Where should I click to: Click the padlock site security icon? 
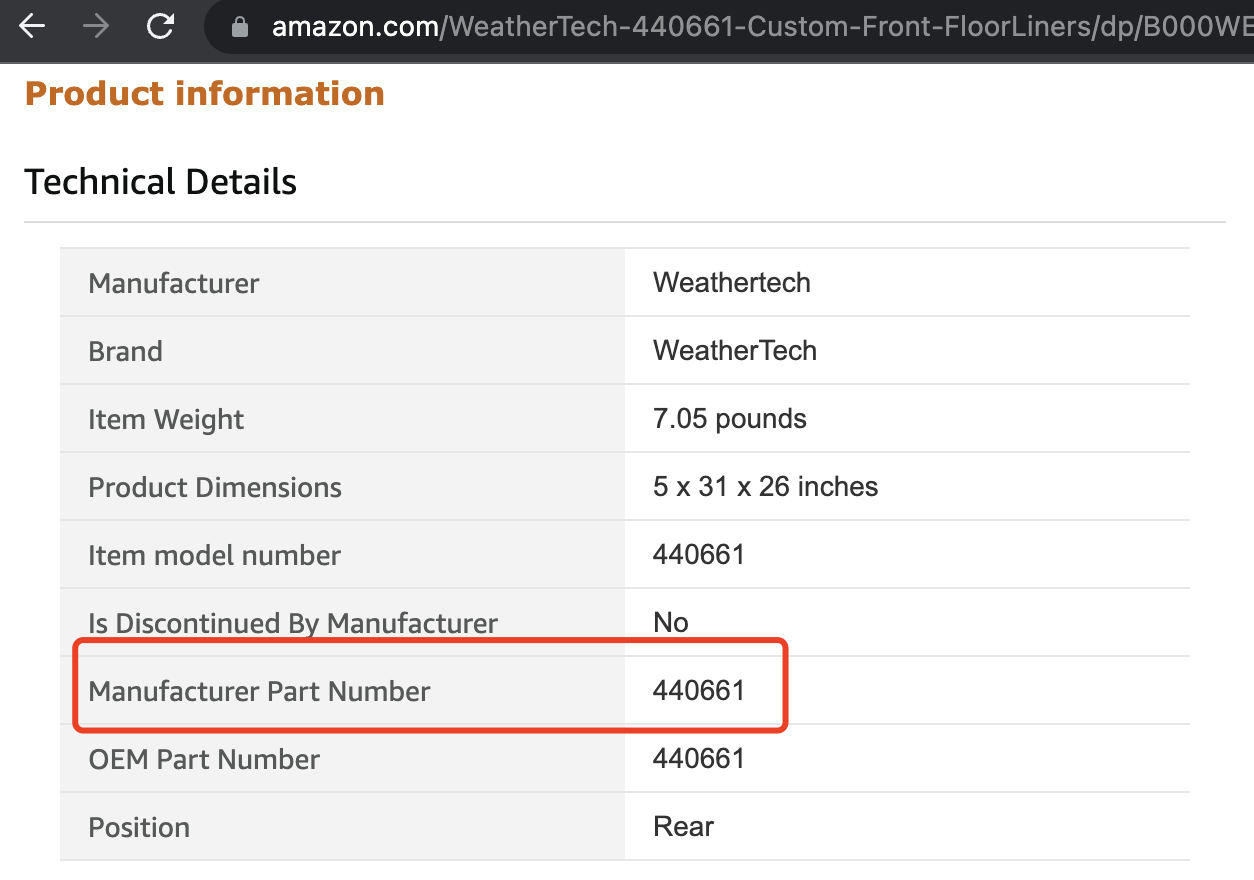240,27
